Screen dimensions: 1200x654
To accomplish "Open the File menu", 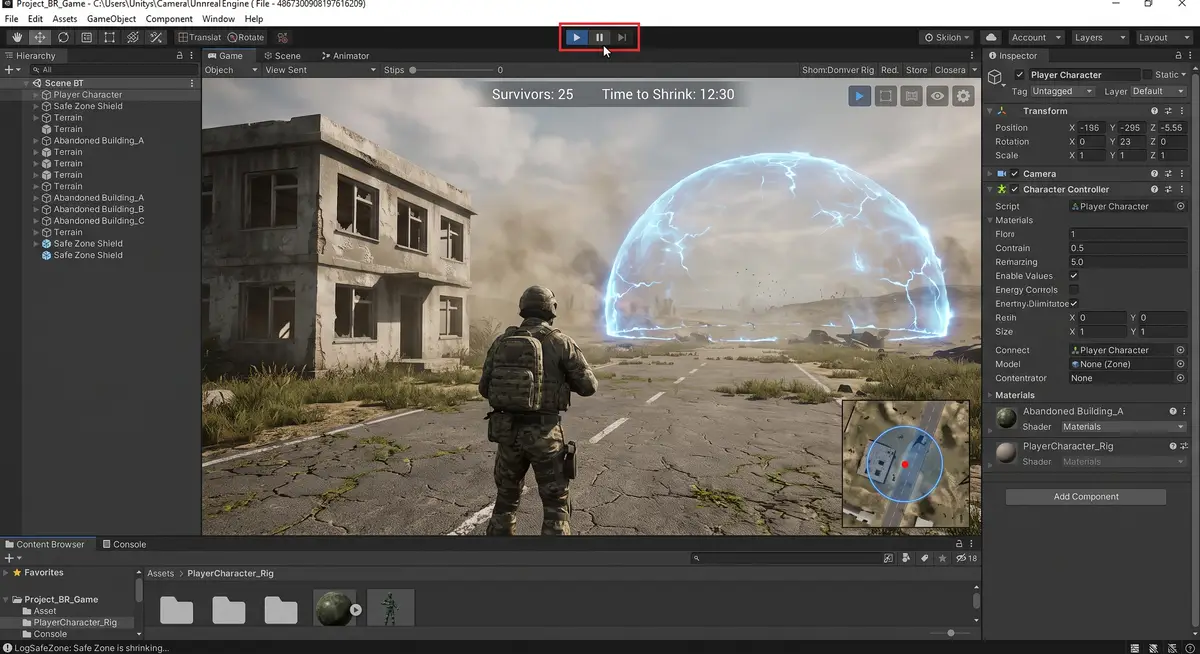I will pyautogui.click(x=12, y=19).
